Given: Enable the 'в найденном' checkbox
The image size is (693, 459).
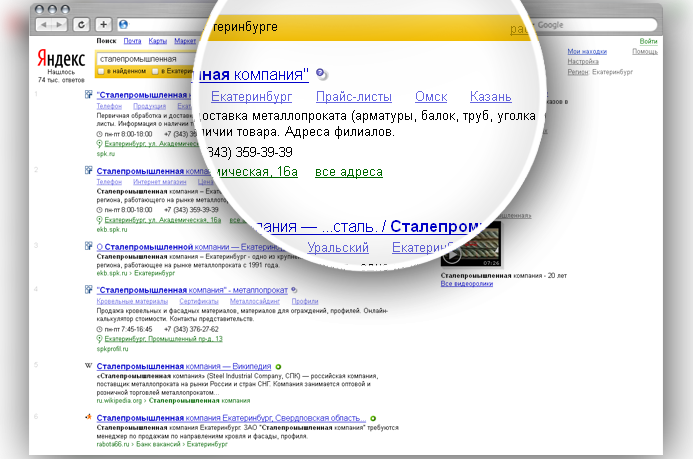Looking at the screenshot, I should point(101,71).
